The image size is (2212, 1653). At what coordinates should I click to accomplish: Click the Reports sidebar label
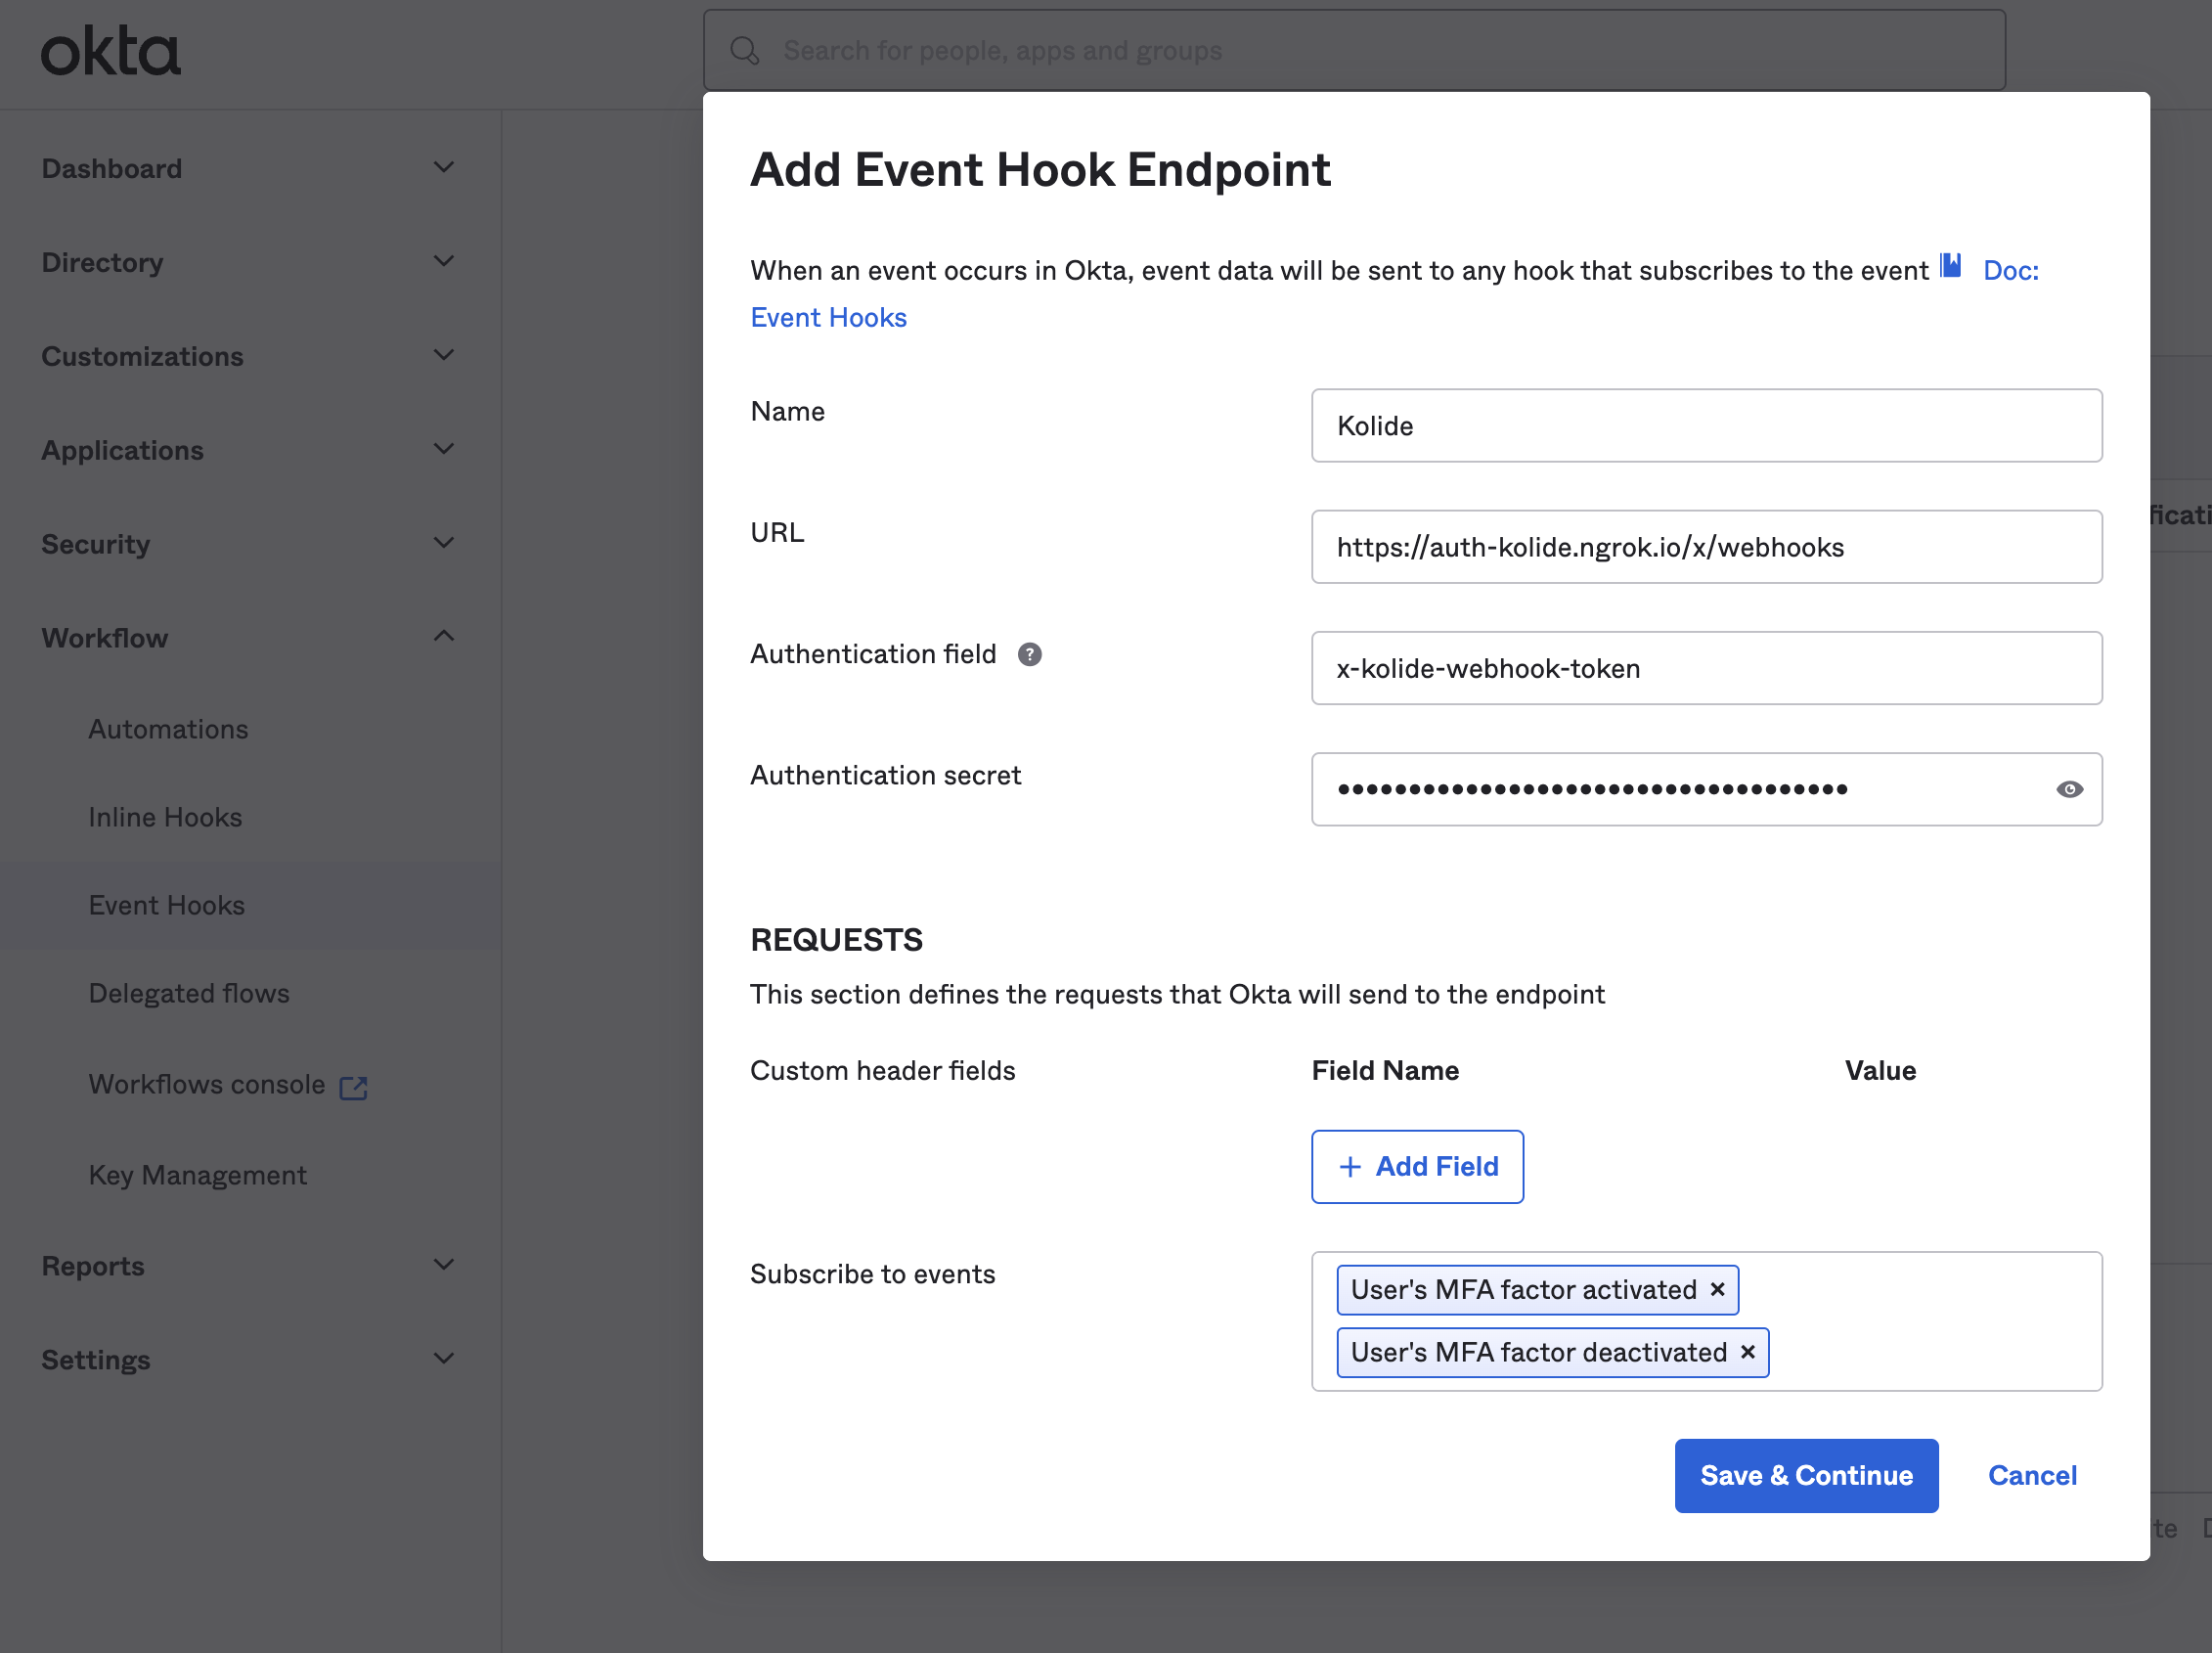coord(93,1266)
